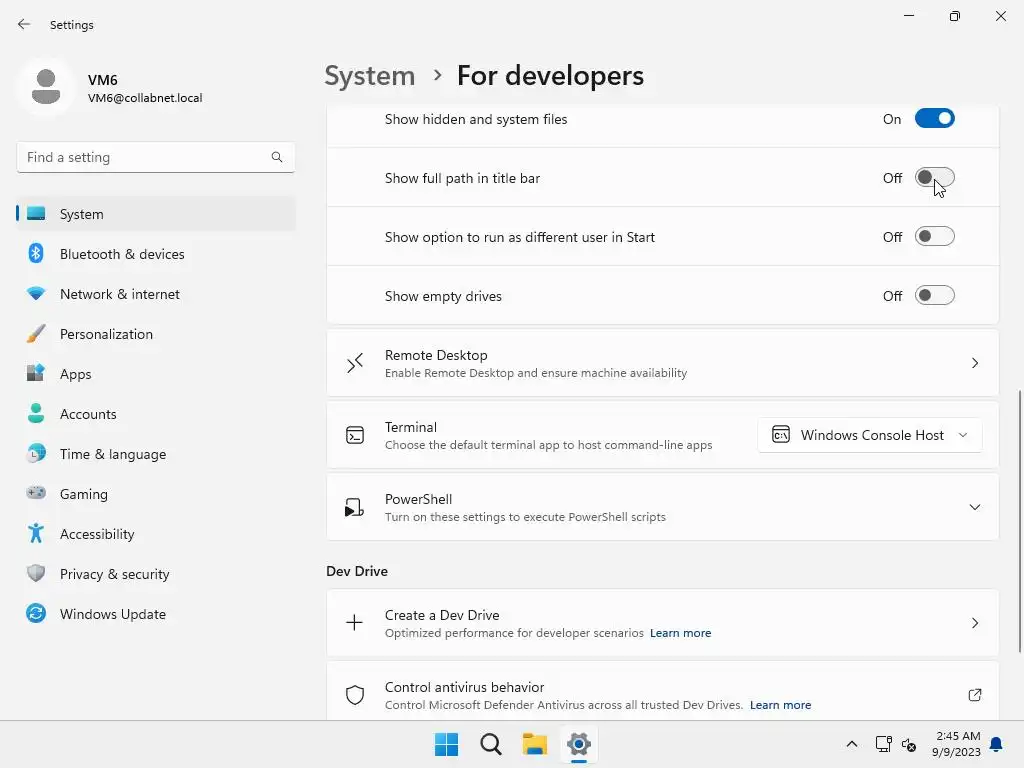Click the Gaming controller icon
The image size is (1024, 768).
click(x=36, y=494)
